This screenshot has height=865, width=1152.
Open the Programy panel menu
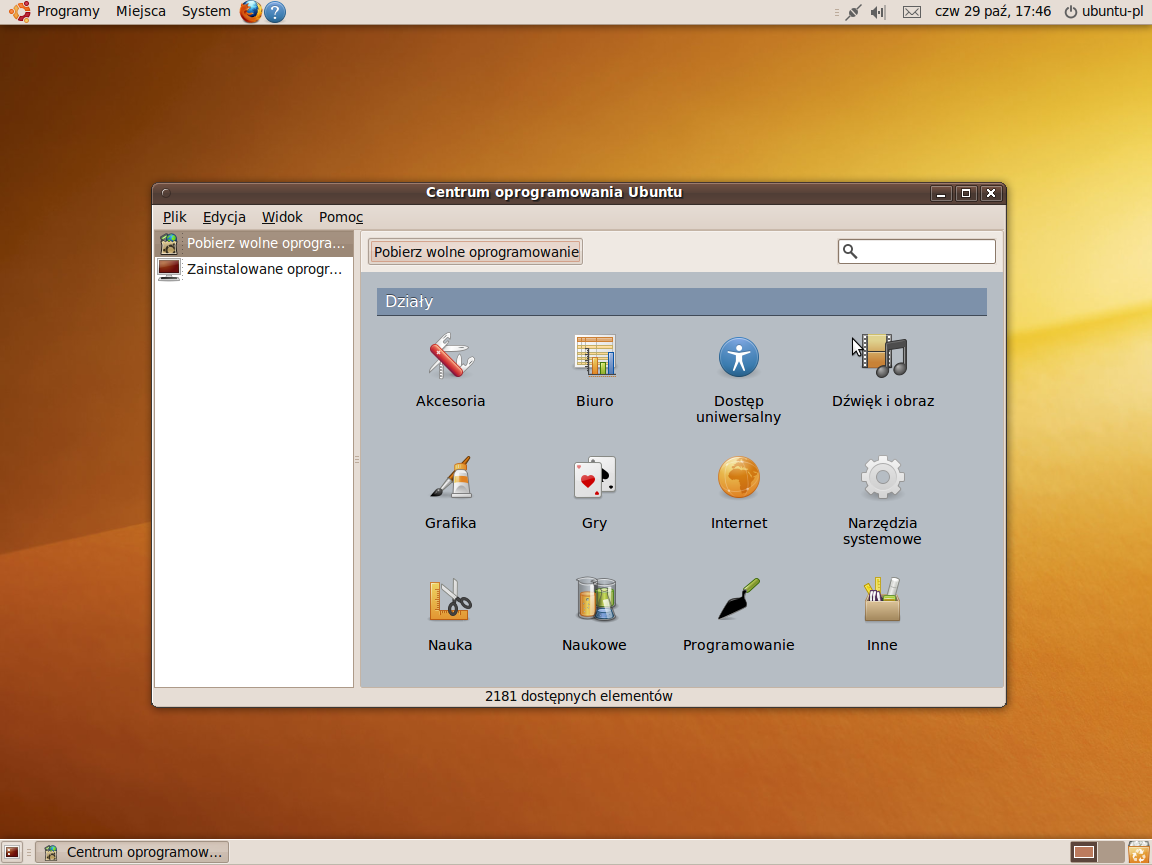pyautogui.click(x=68, y=11)
